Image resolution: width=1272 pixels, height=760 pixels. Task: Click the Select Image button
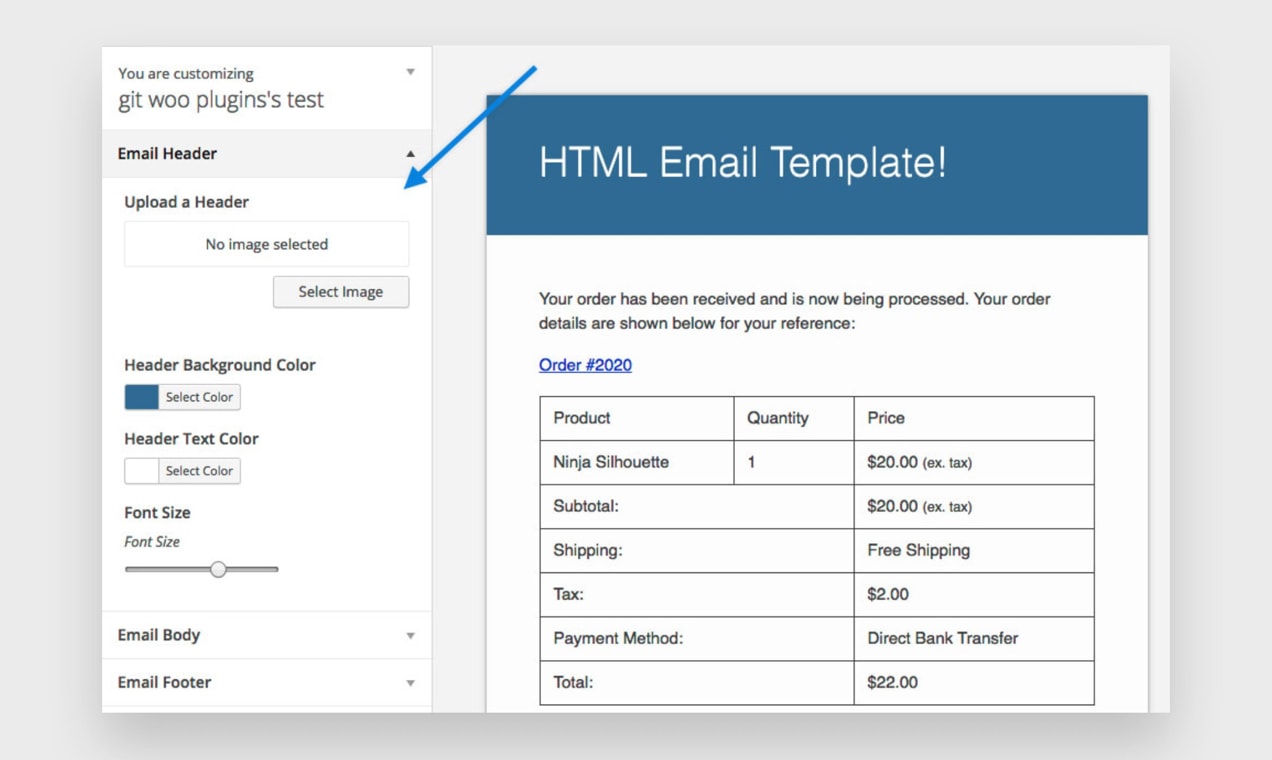341,292
